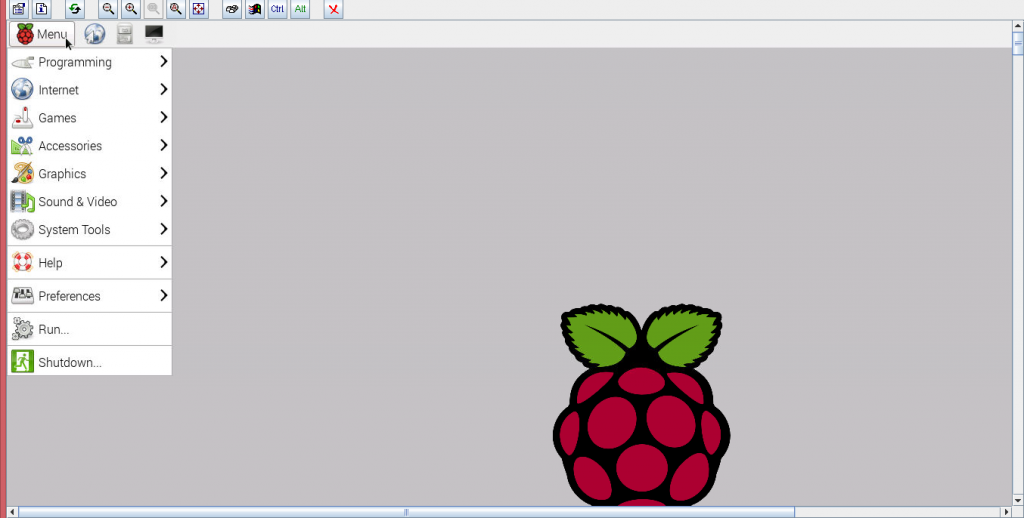
Task: Toggle the Alt key lock button
Action: [300, 9]
